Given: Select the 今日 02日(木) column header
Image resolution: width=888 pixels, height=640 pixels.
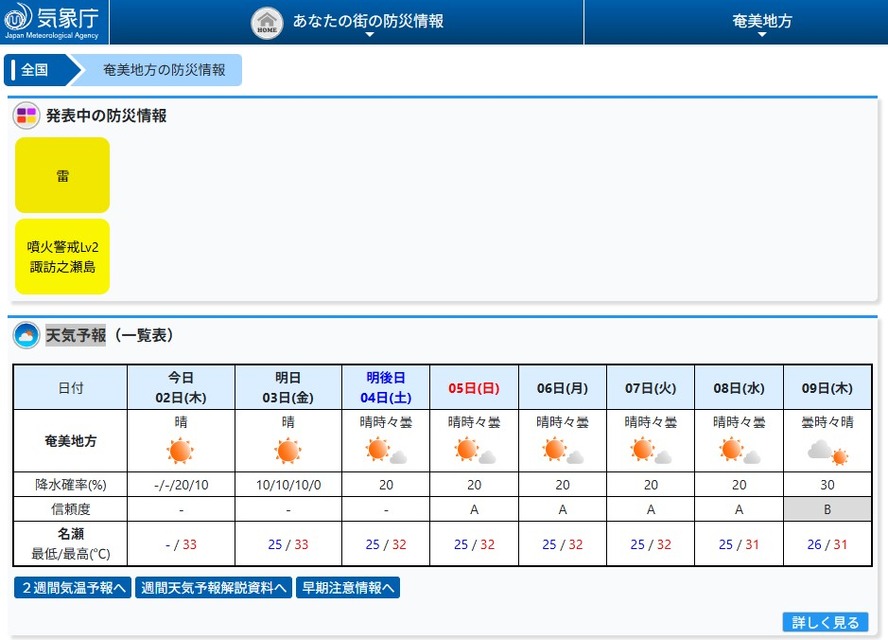Looking at the screenshot, I should (181, 387).
